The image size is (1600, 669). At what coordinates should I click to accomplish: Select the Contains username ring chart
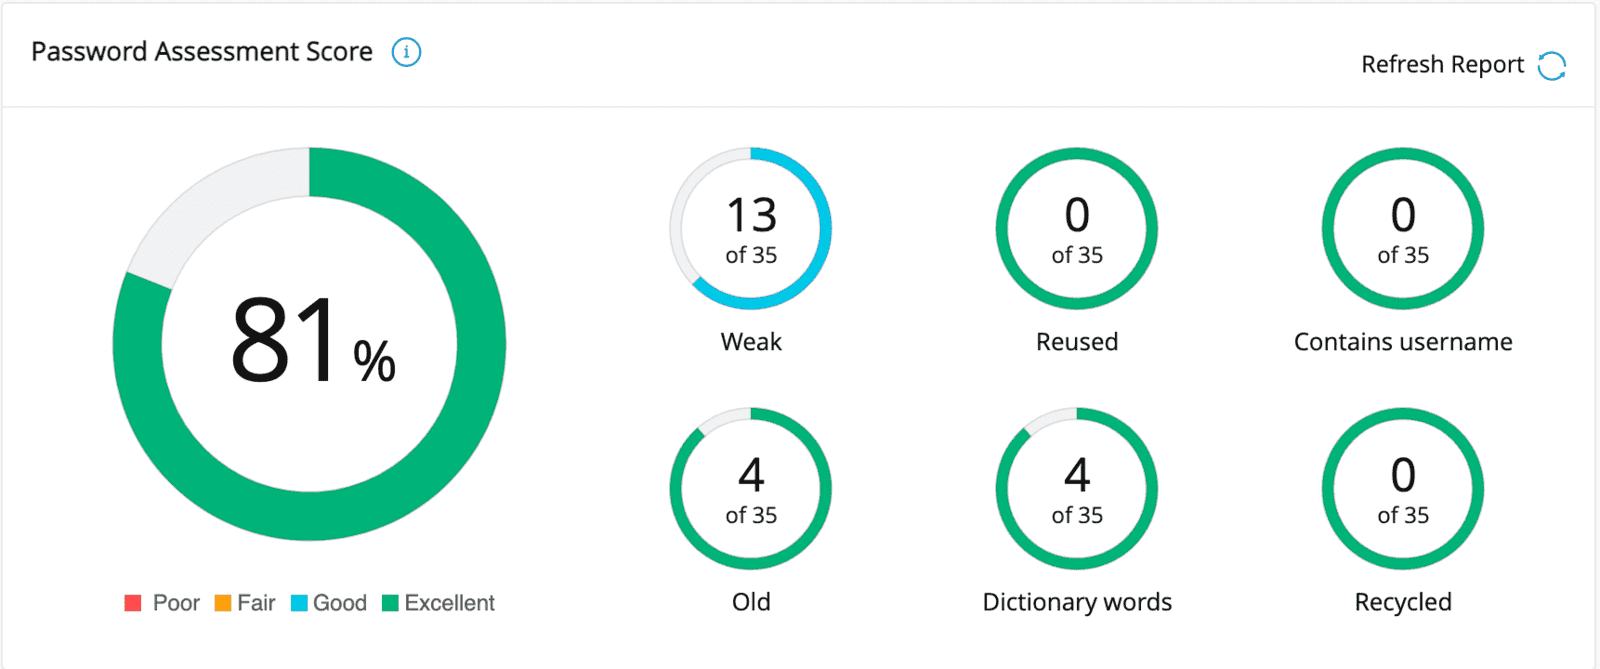tap(1403, 229)
